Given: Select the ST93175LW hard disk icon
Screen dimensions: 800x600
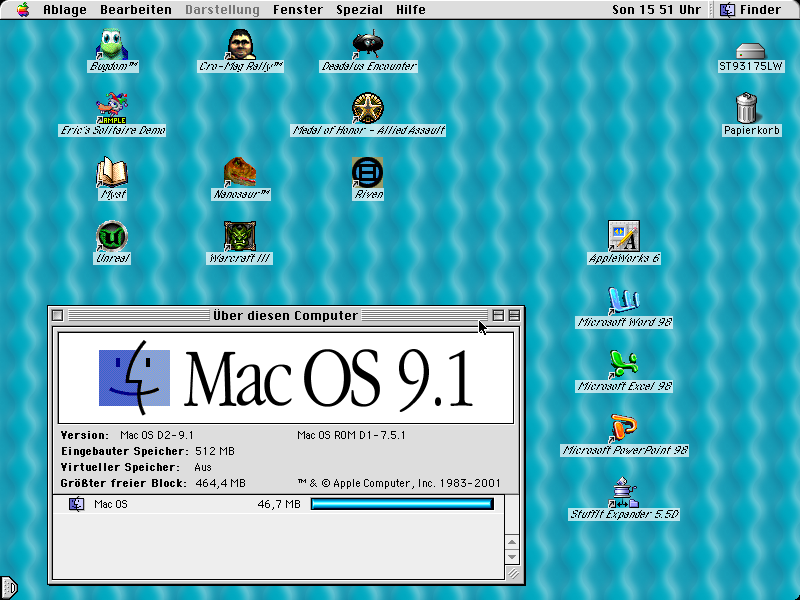Looking at the screenshot, I should point(751,51).
